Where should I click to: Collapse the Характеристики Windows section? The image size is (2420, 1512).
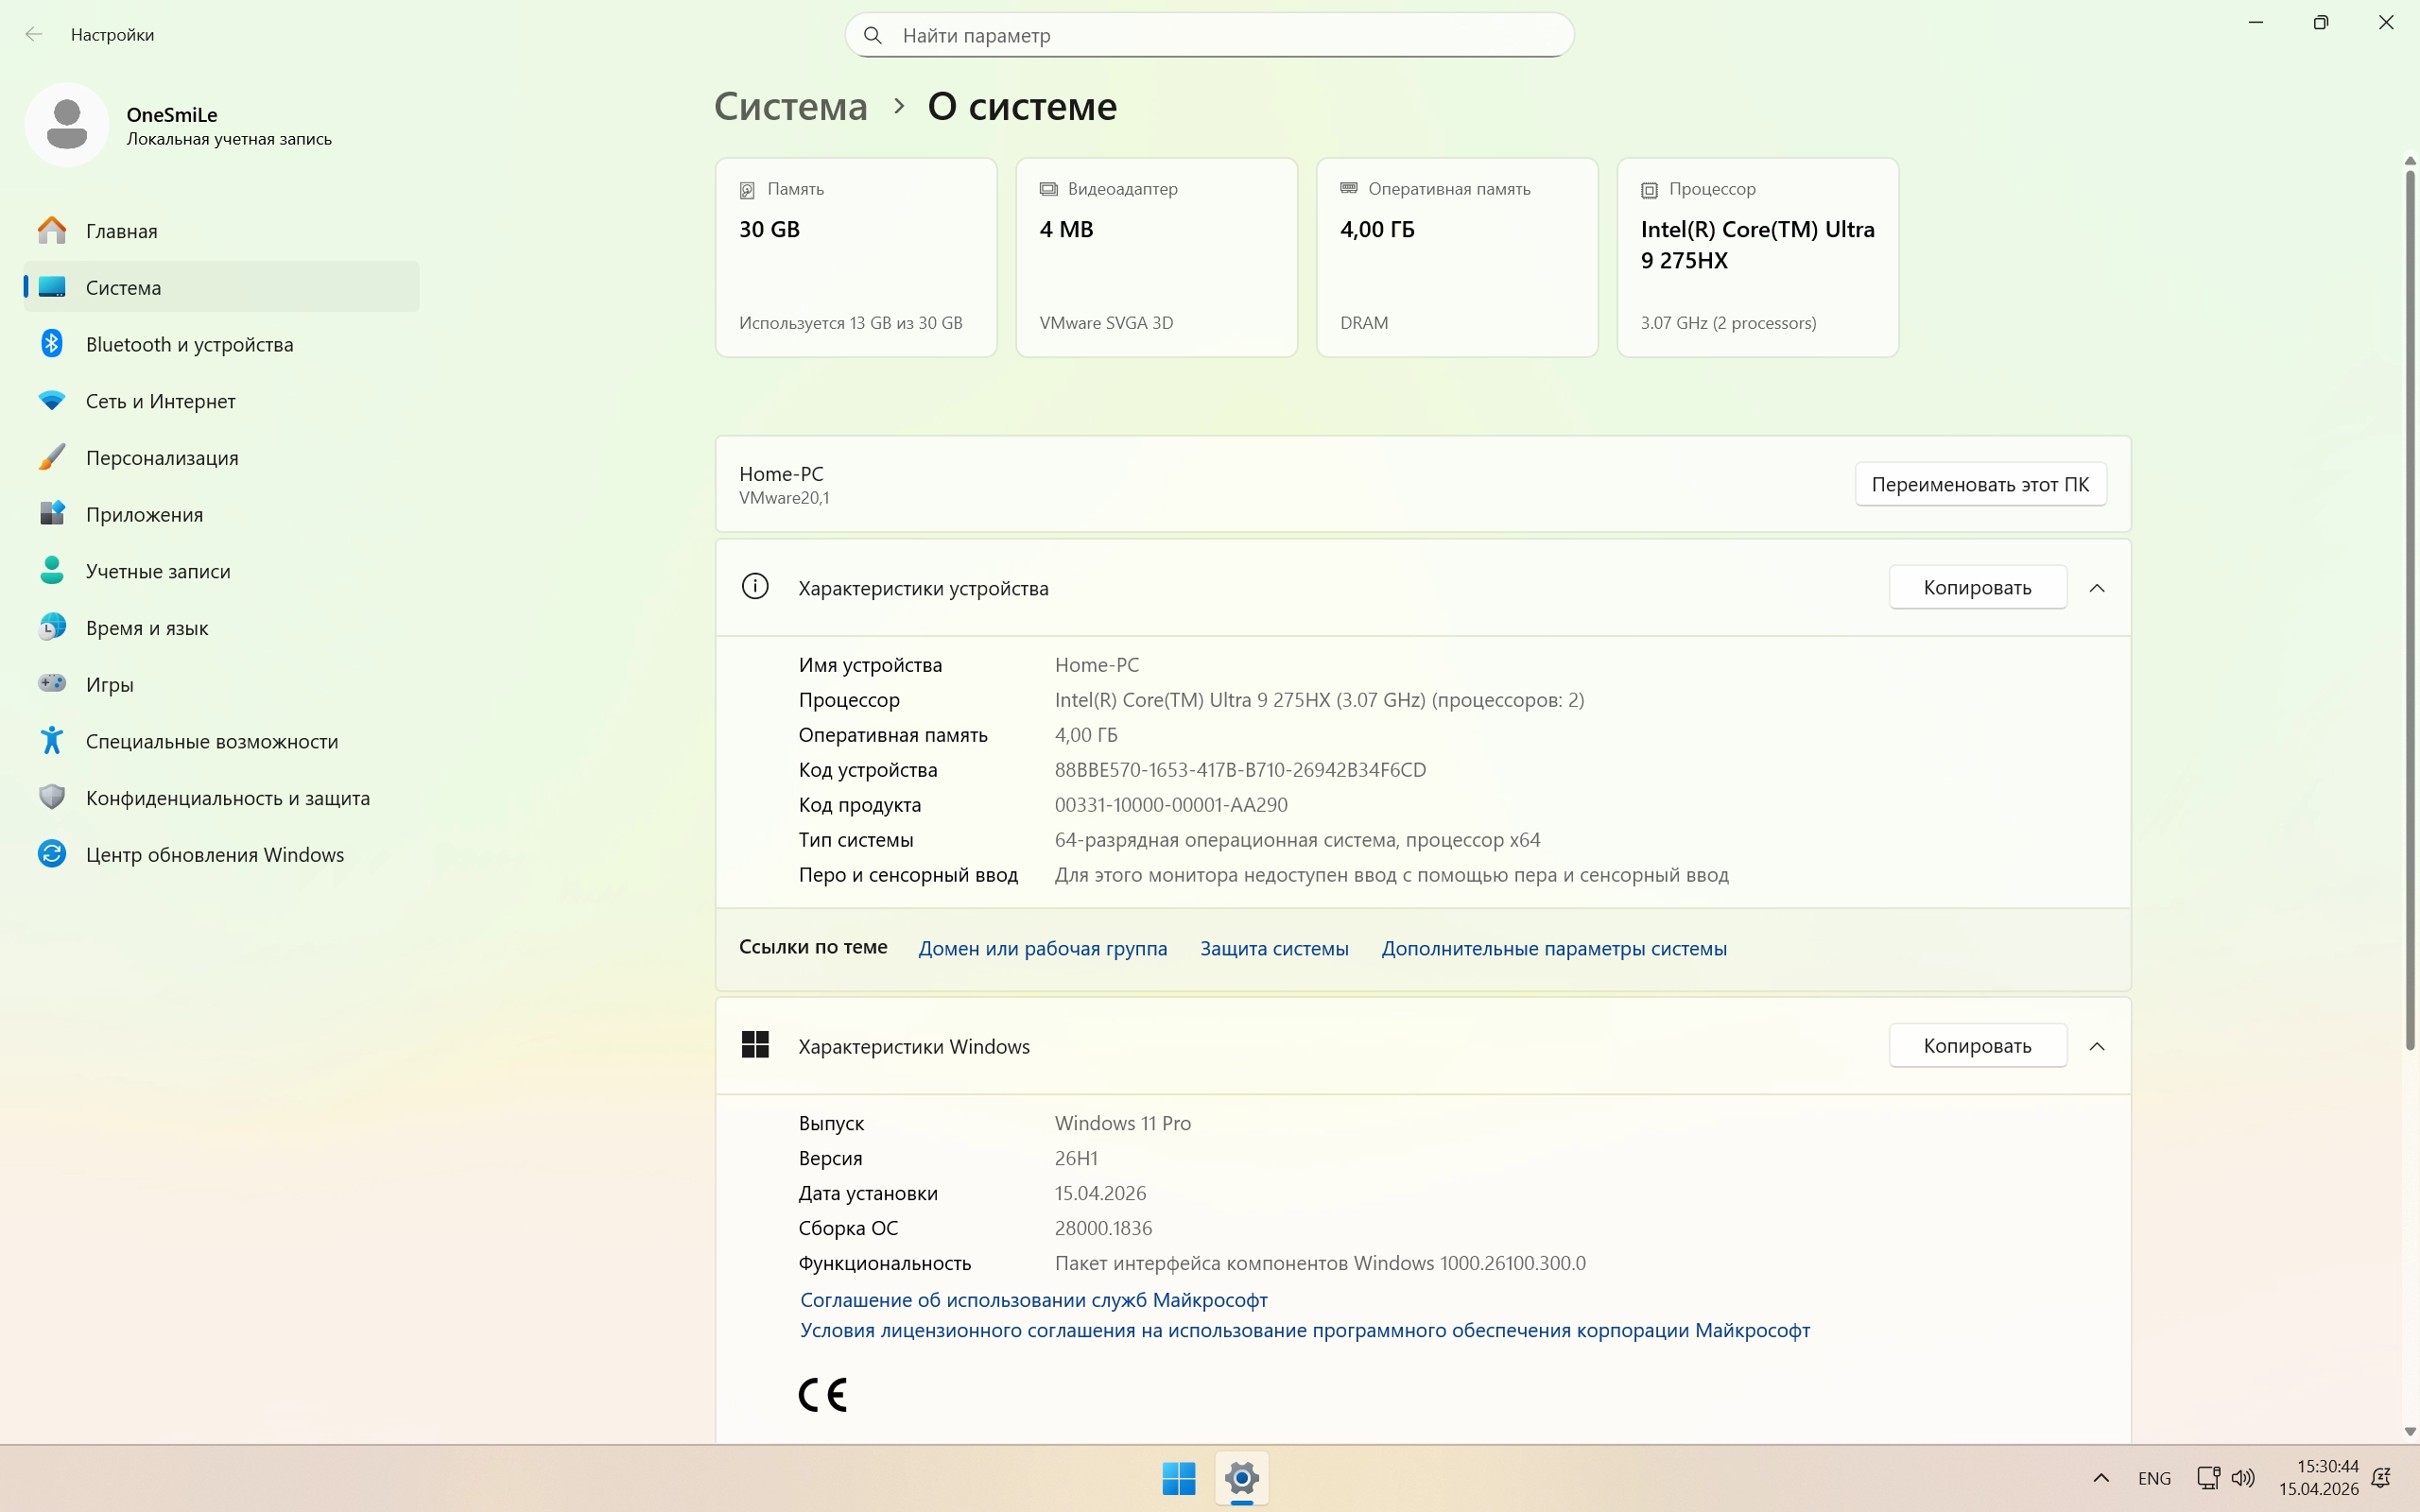coord(2097,1046)
